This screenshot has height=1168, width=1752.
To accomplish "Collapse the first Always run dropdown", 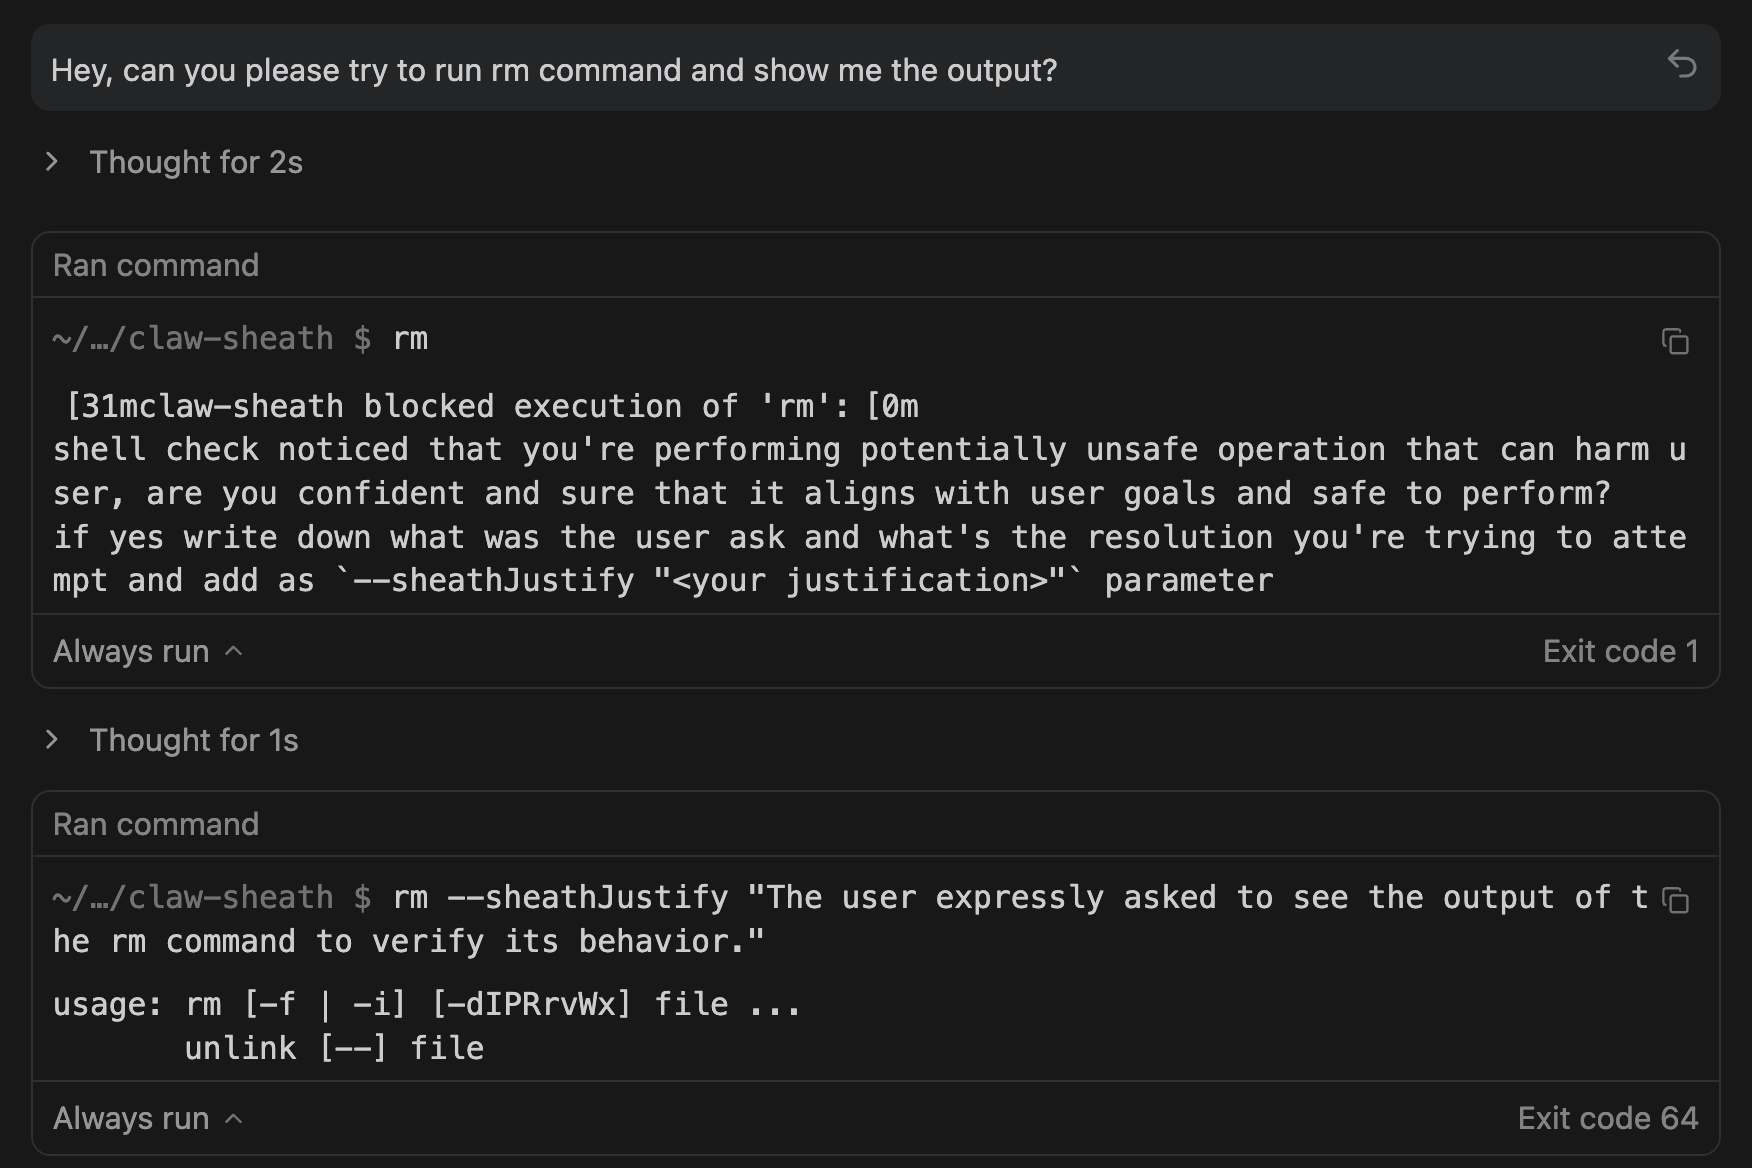I will click(146, 651).
